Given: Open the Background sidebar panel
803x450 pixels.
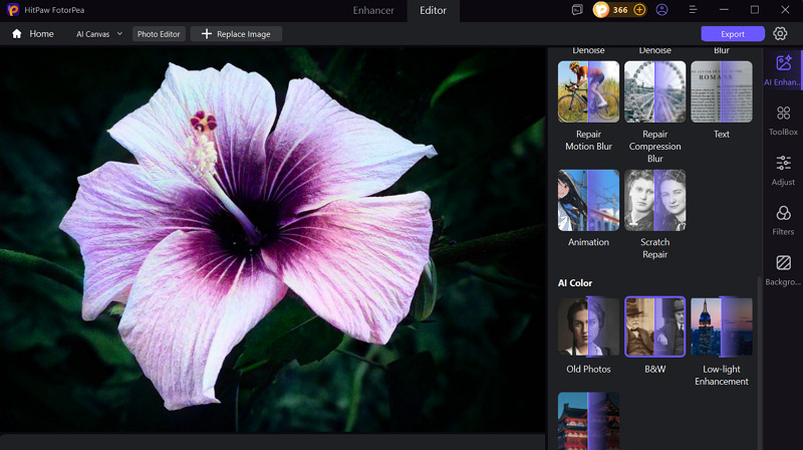Looking at the screenshot, I should [x=783, y=270].
